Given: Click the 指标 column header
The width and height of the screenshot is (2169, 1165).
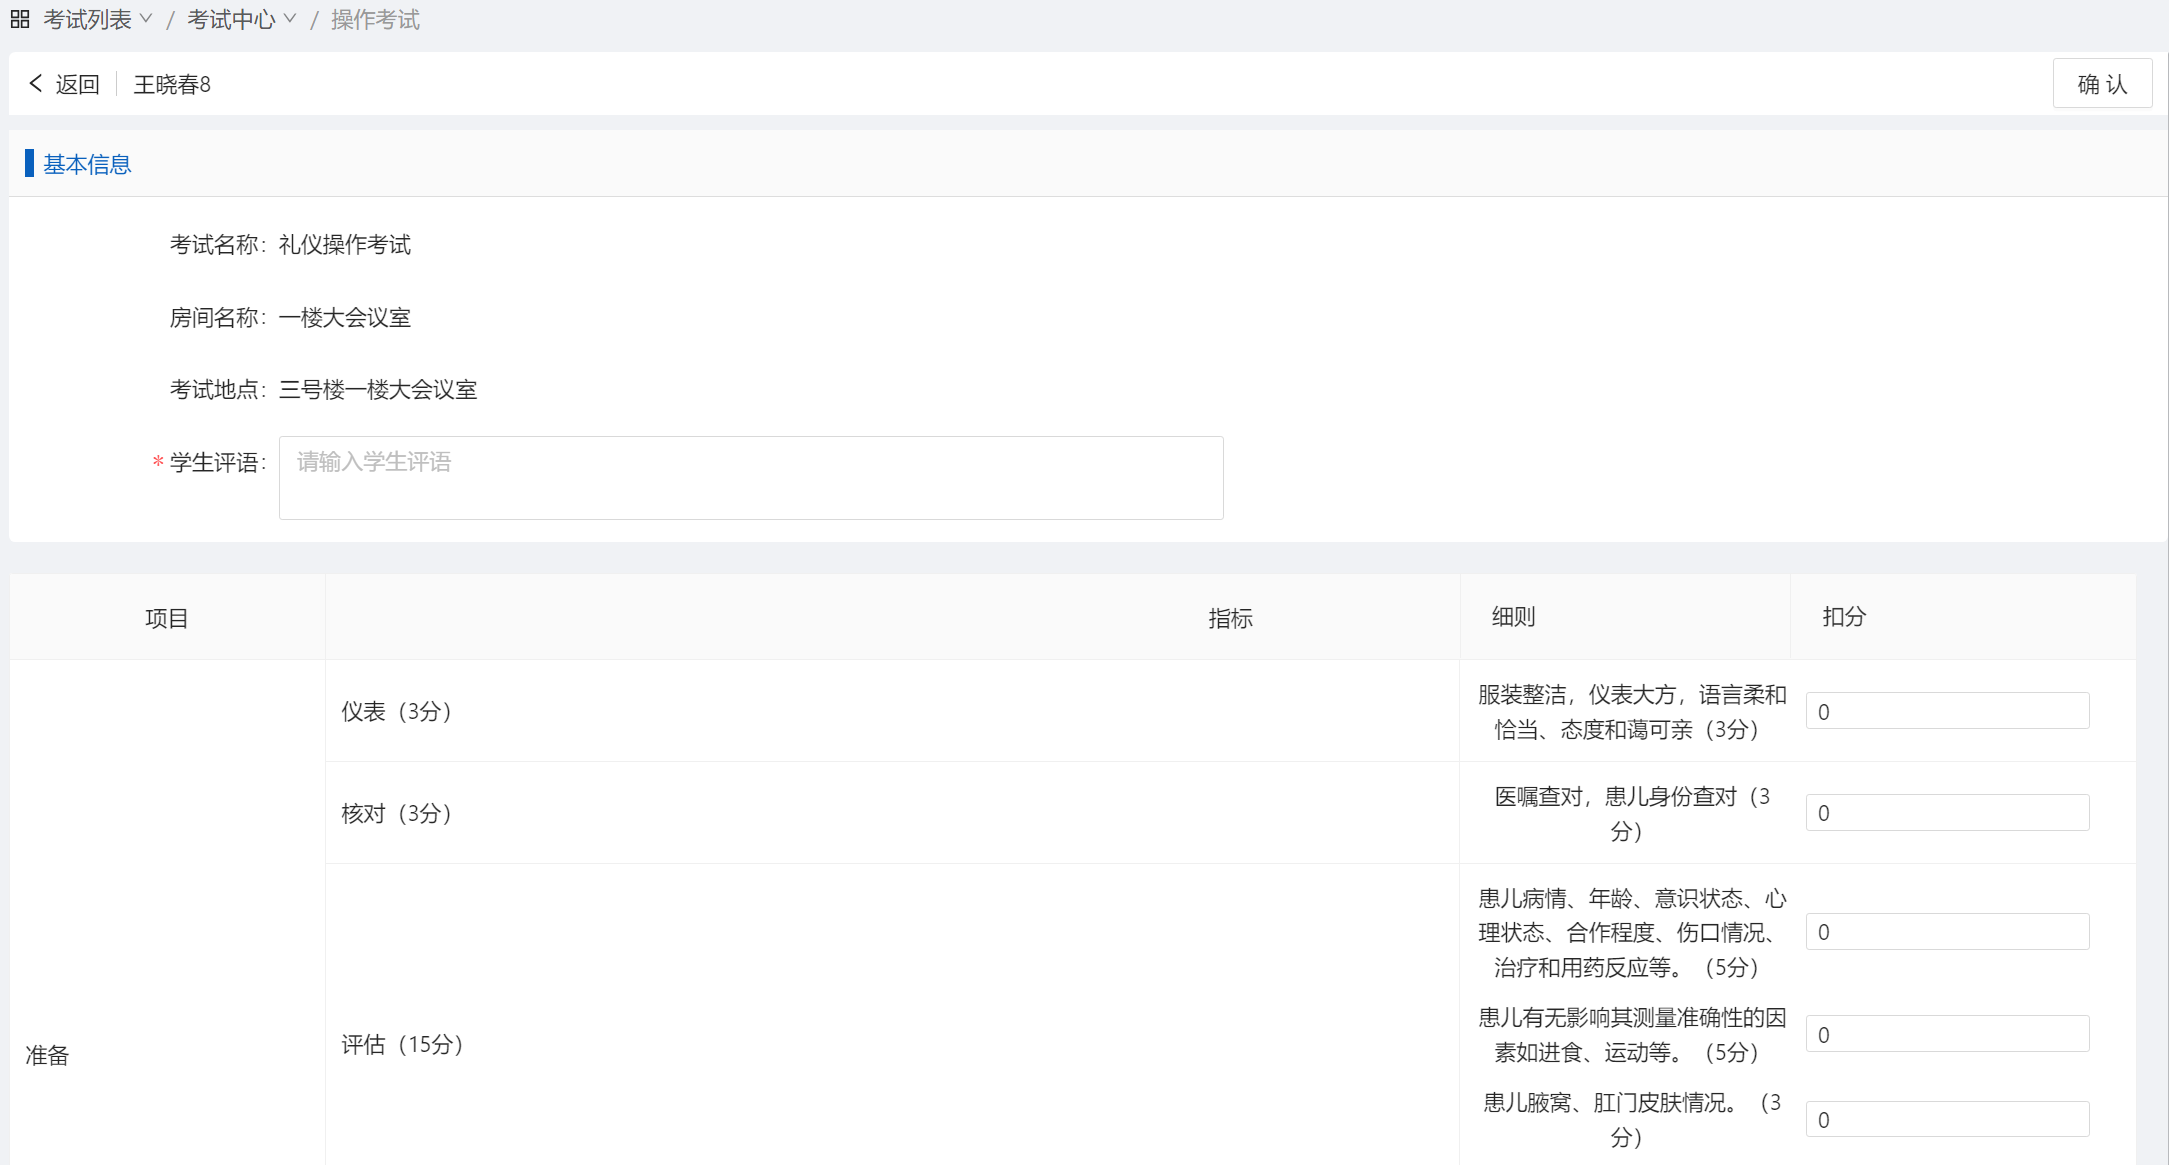Looking at the screenshot, I should (x=1230, y=618).
